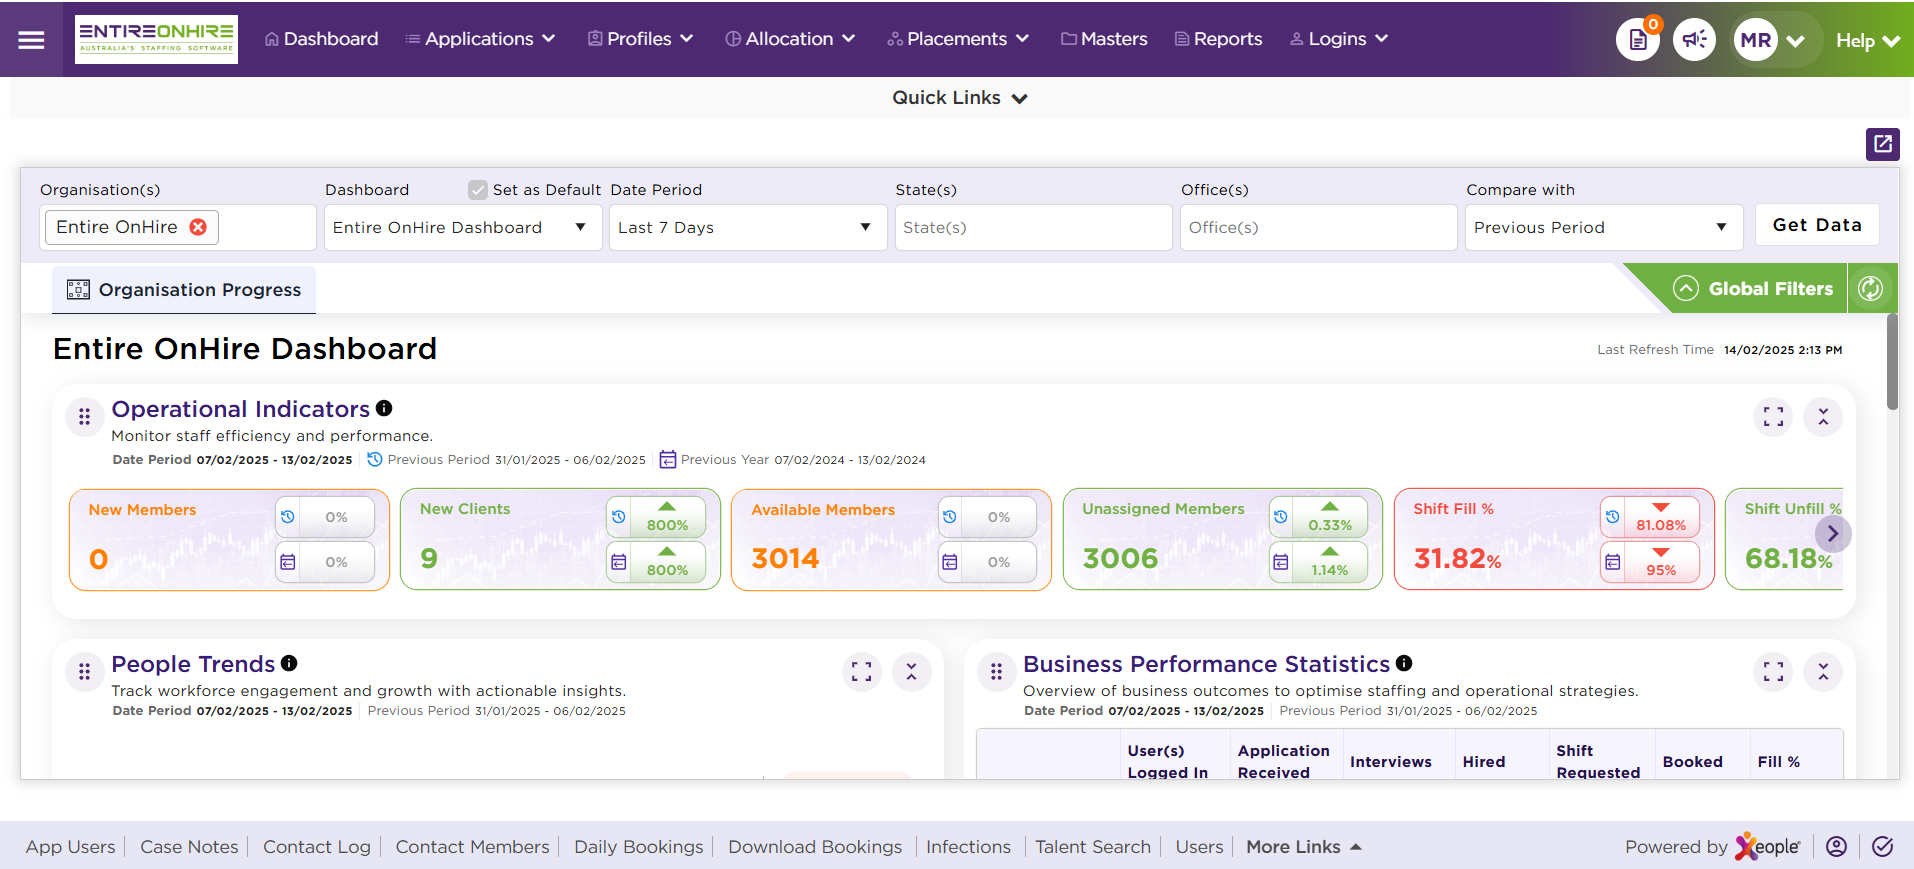Viewport: 1914px width, 869px height.
Task: Click the open-in-new-window icon
Action: pyautogui.click(x=1883, y=144)
